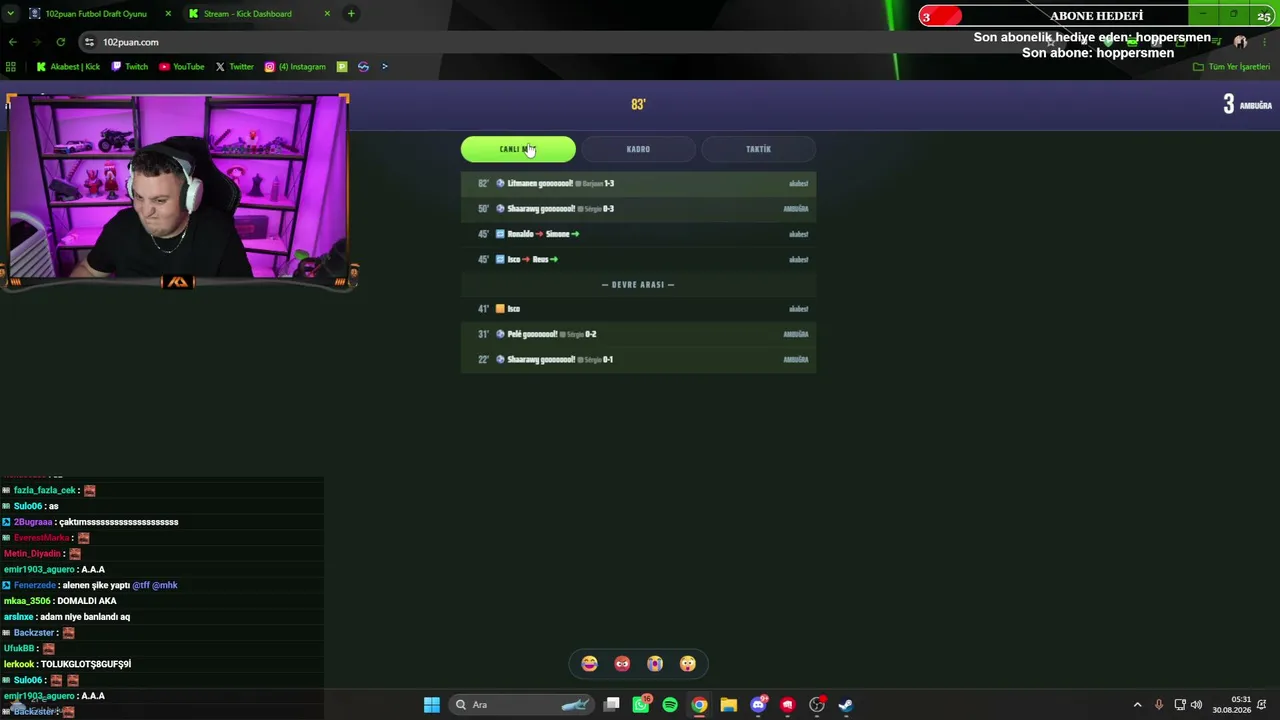Click the mkaa_3506 chat message
This screenshot has width=1280, height=720.
pos(60,601)
